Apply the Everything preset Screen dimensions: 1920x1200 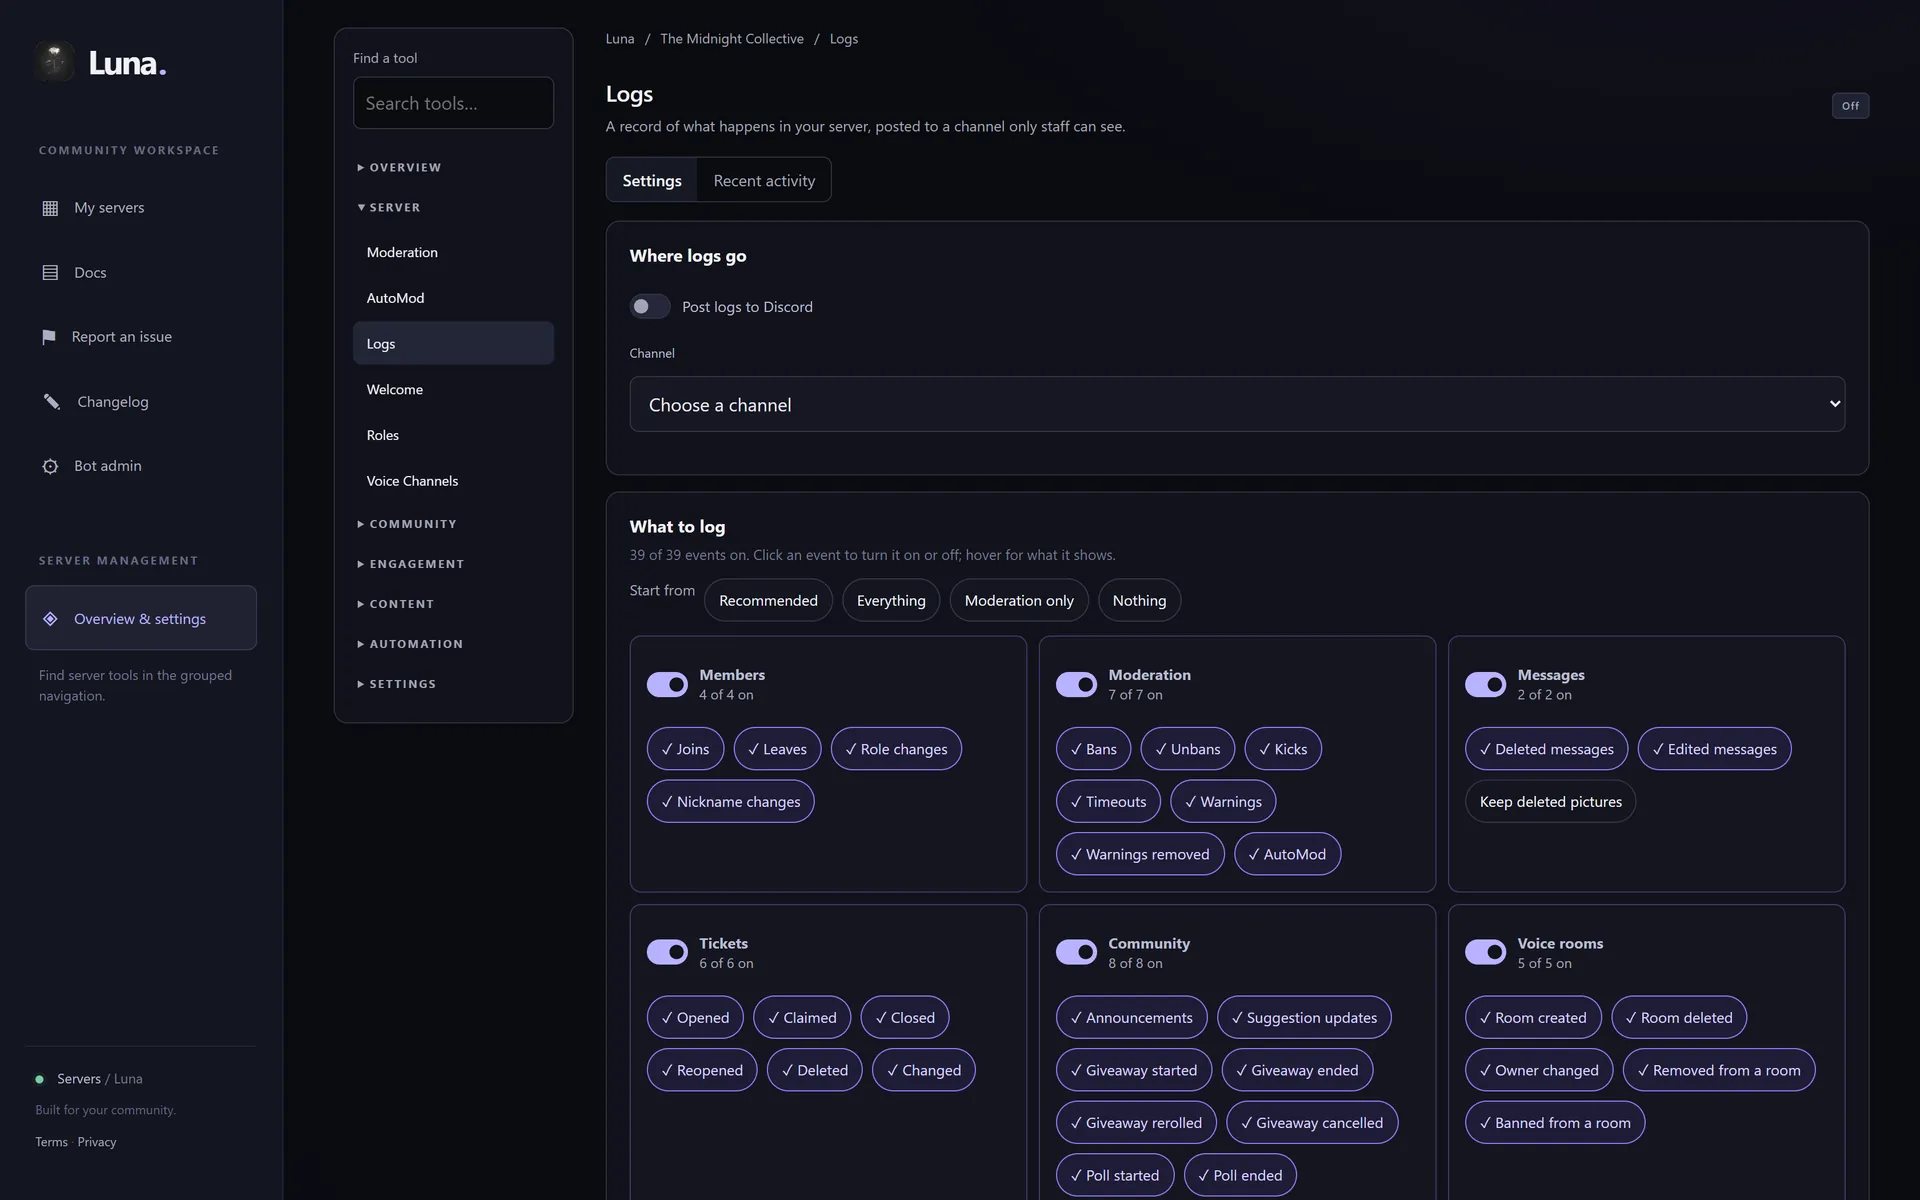click(891, 600)
